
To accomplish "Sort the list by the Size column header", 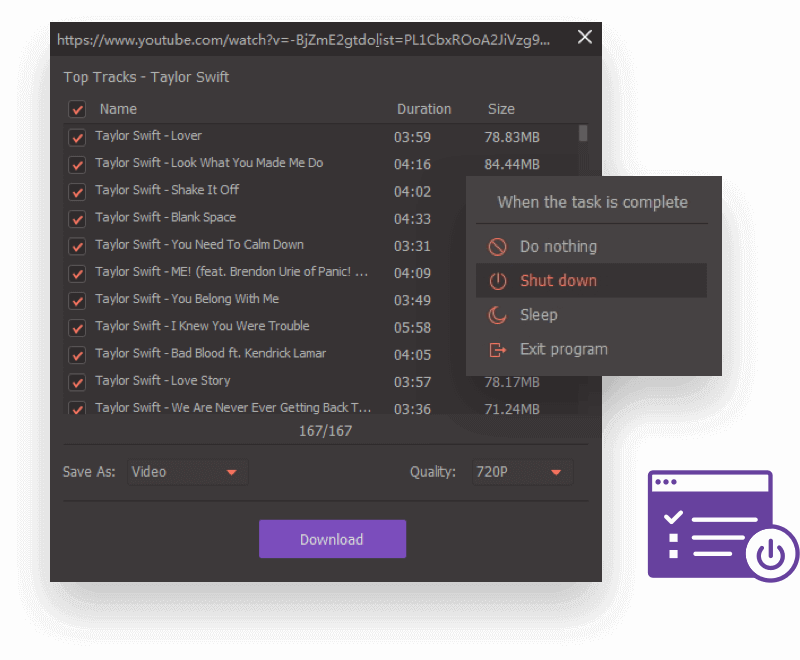I will (501, 109).
